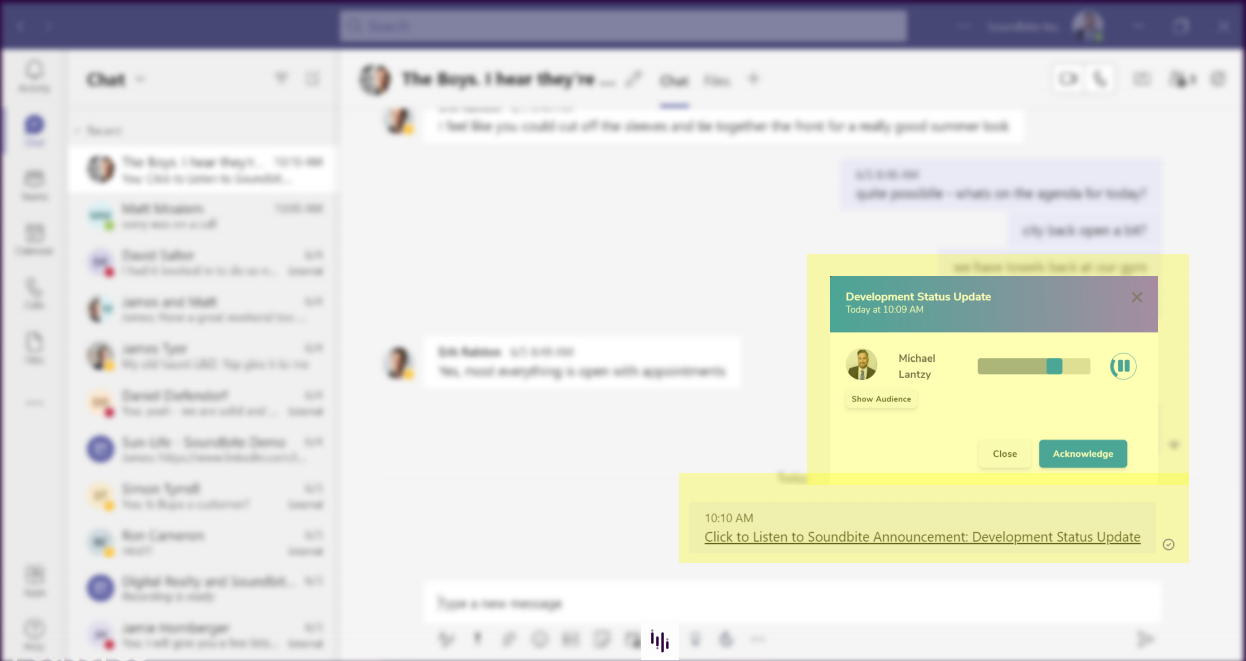Open the Format text options in compose toolbar
Screen dimensions: 1246x661
click(447, 639)
